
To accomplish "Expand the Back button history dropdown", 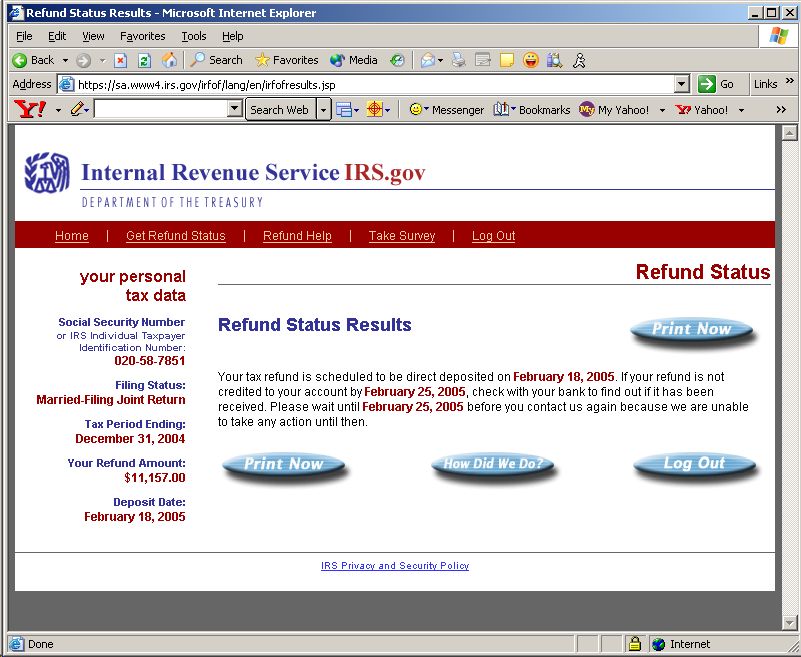I will click(x=65, y=61).
